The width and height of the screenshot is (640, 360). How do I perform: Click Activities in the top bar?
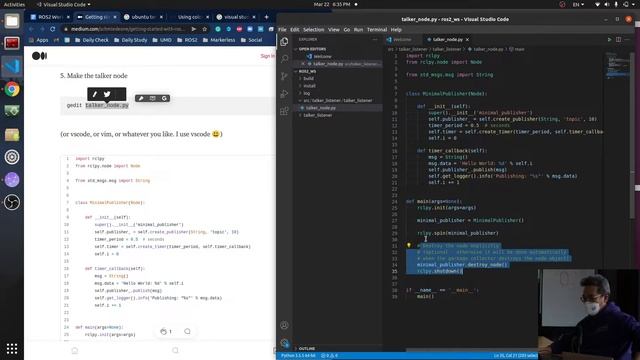click(x=14, y=4)
